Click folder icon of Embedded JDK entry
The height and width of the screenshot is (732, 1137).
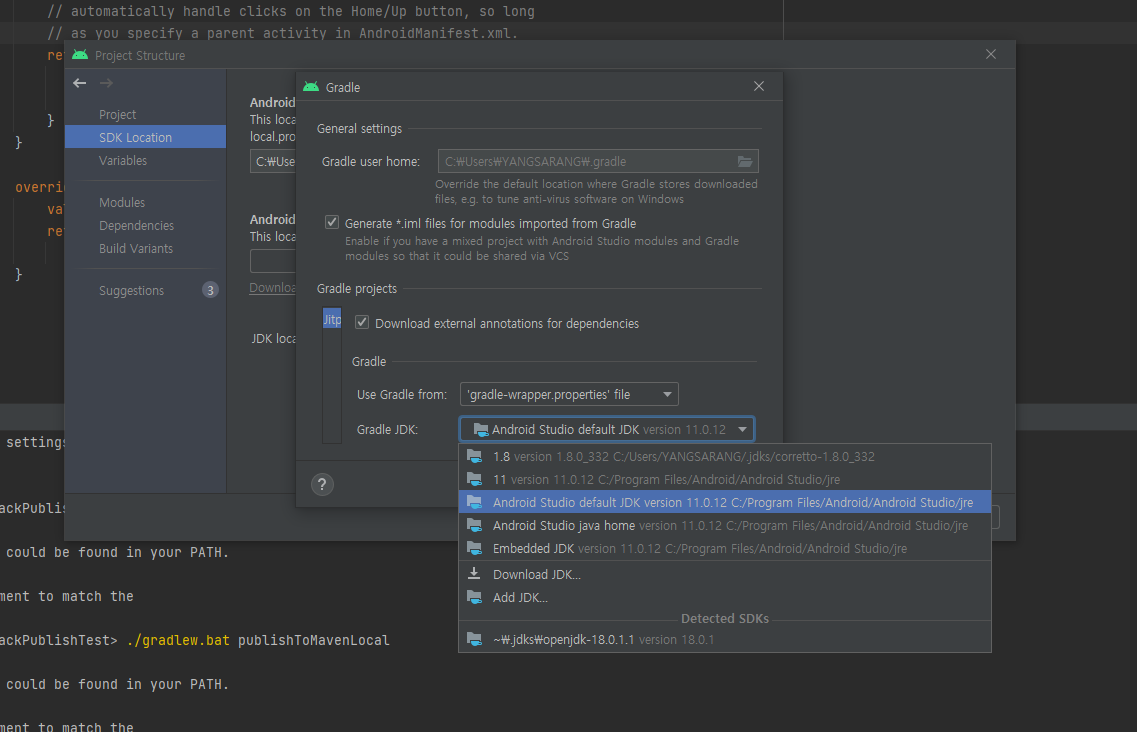(x=474, y=548)
